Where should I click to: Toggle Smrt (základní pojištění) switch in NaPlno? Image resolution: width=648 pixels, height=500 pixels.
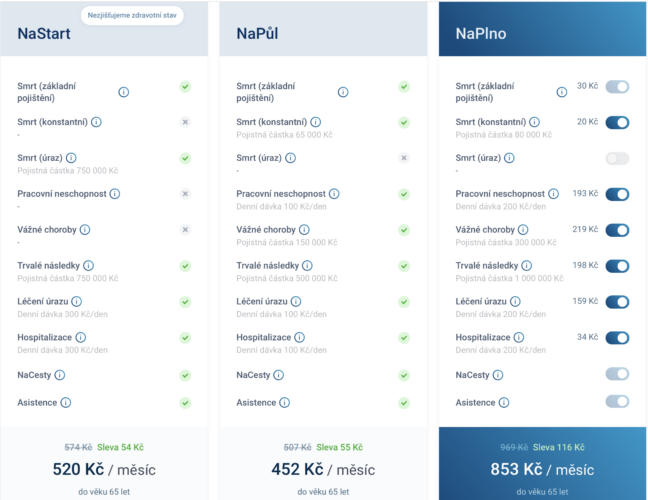617,87
